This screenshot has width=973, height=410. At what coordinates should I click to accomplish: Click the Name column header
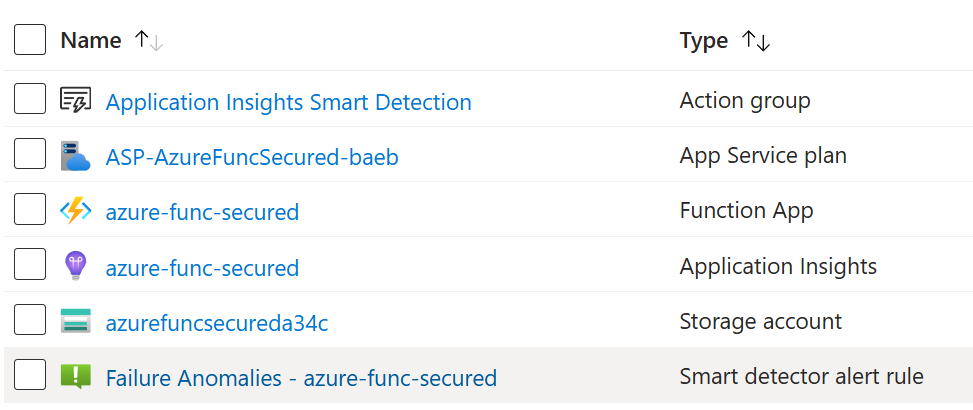[x=91, y=40]
